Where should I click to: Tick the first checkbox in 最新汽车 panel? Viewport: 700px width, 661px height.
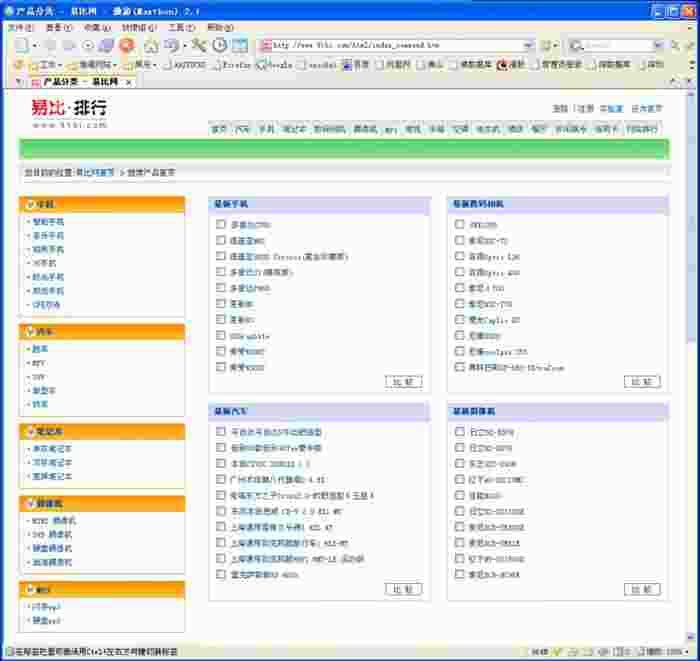pos(221,432)
